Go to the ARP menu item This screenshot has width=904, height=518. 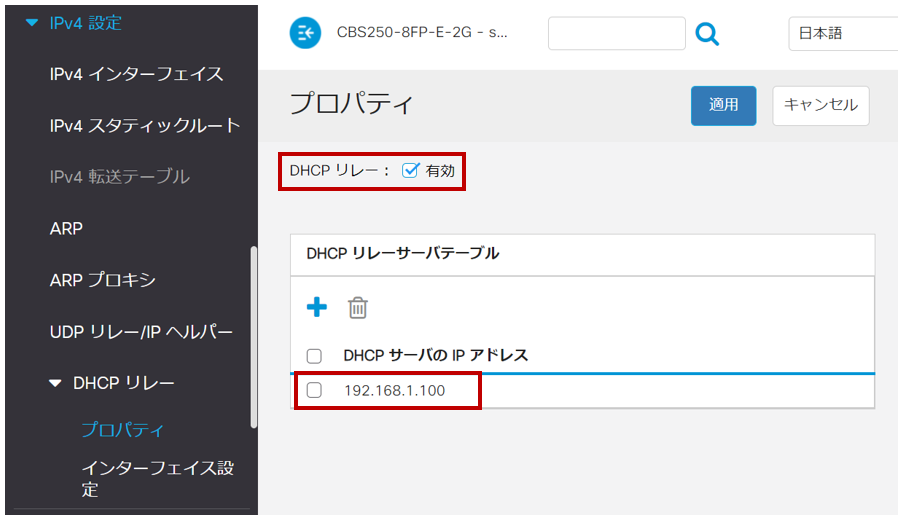click(66, 228)
